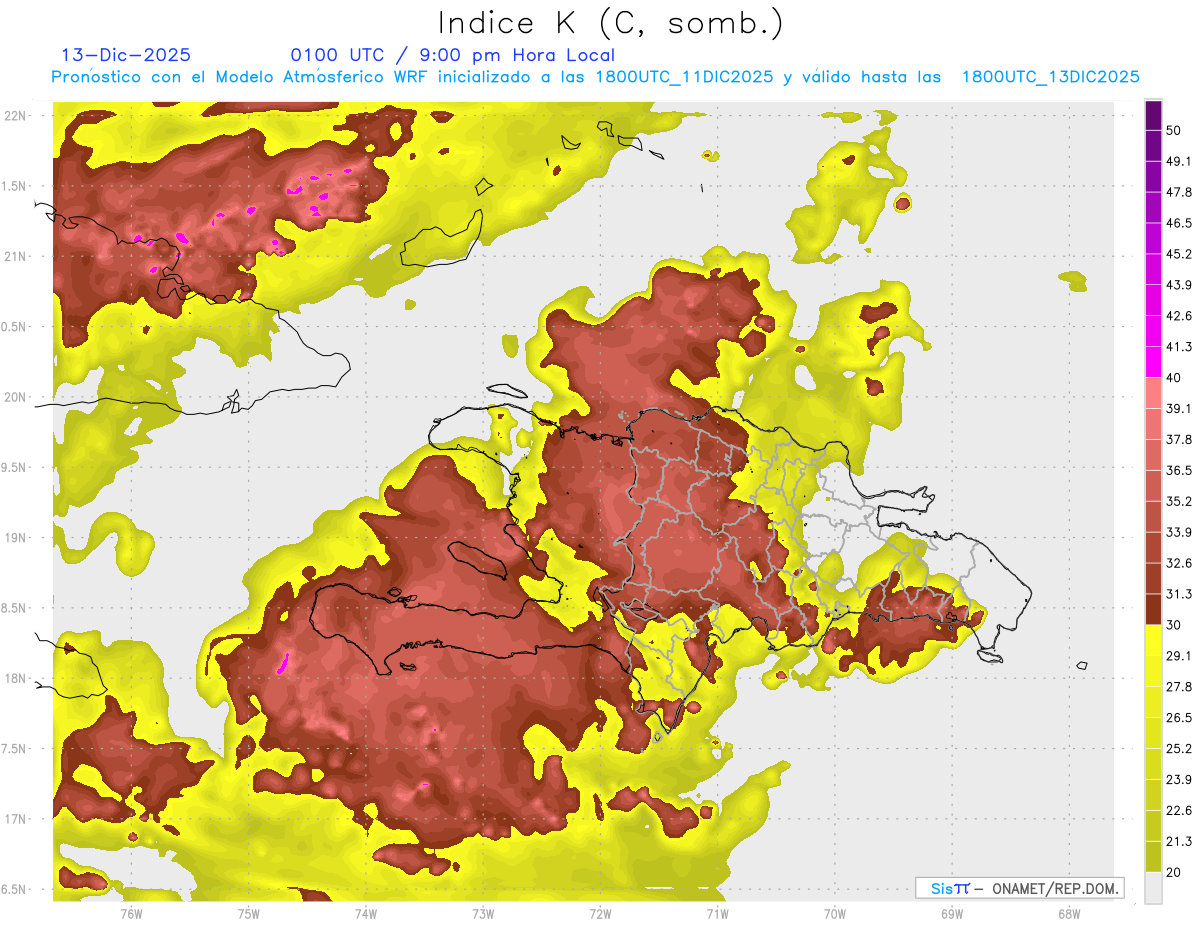Click the '8.5N' latitude label
The height and width of the screenshot is (927, 1200).
click(x=14, y=608)
